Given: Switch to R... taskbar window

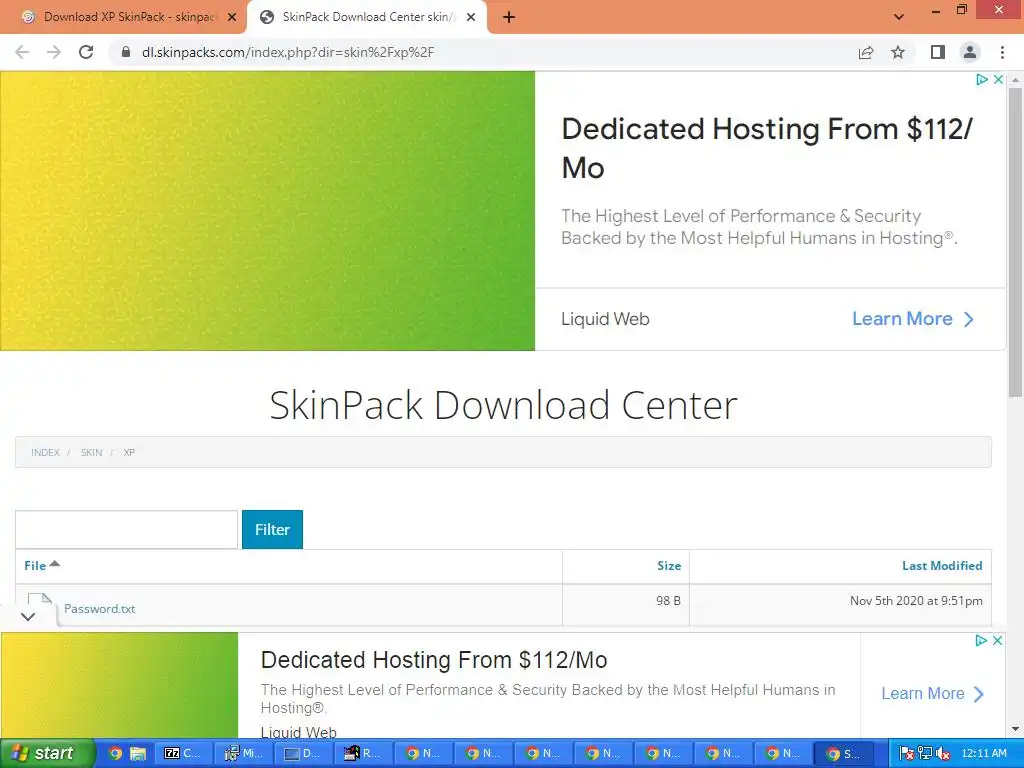Looking at the screenshot, I should point(364,754).
